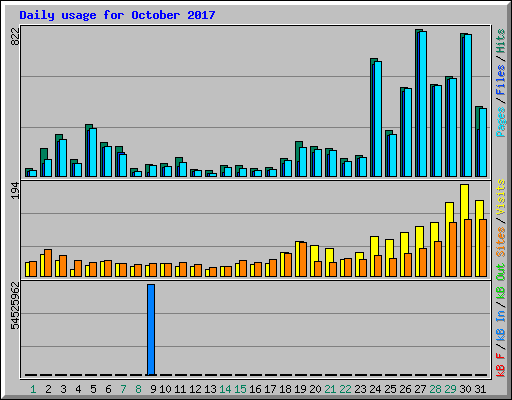Click day label 13 on the x-axis

click(210, 389)
